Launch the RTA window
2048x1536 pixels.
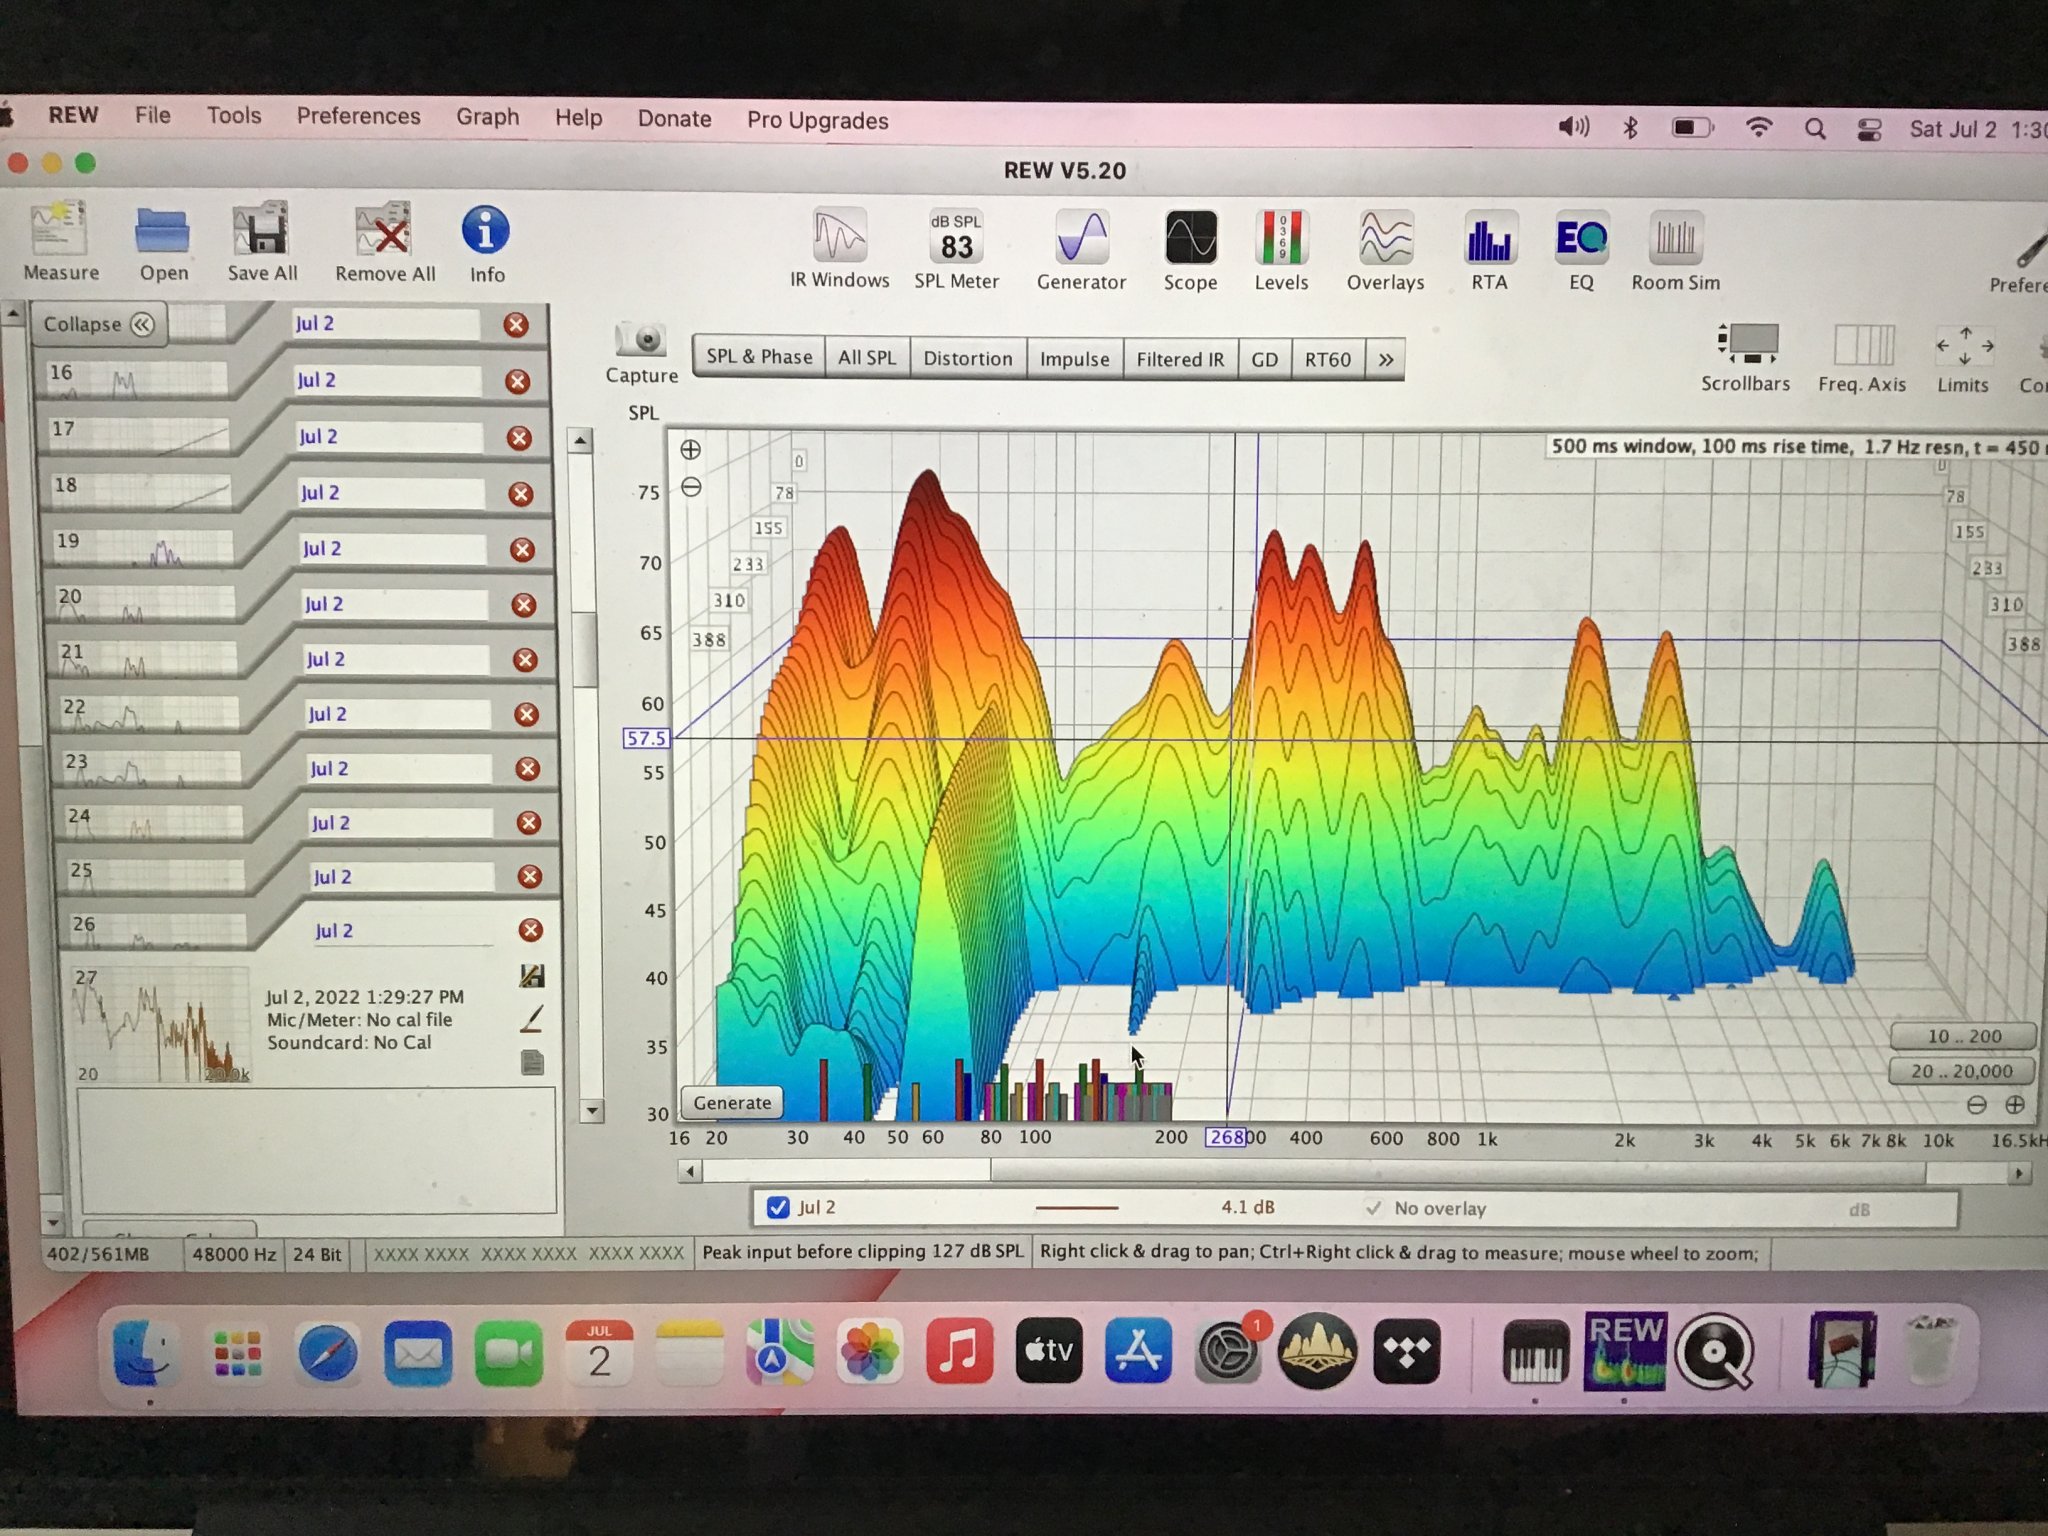click(1489, 251)
